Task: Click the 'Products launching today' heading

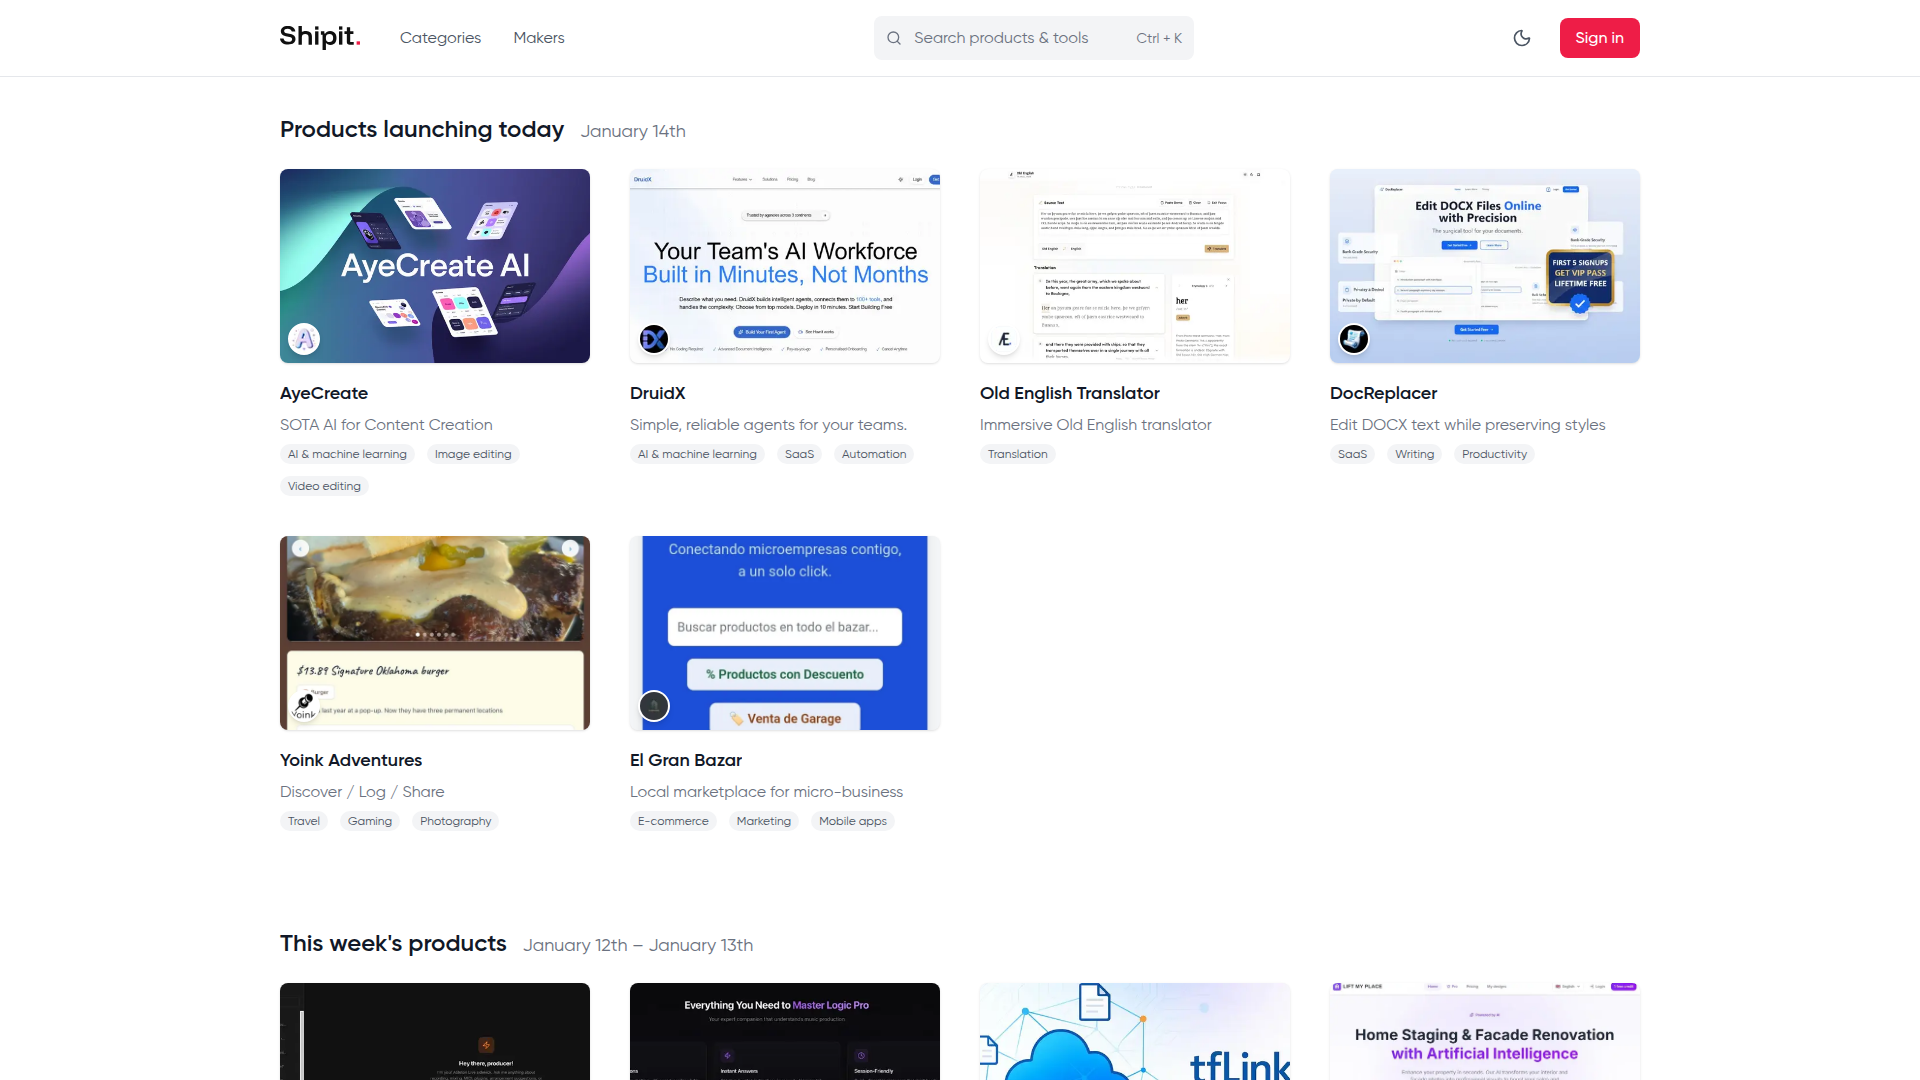Action: pyautogui.click(x=422, y=130)
